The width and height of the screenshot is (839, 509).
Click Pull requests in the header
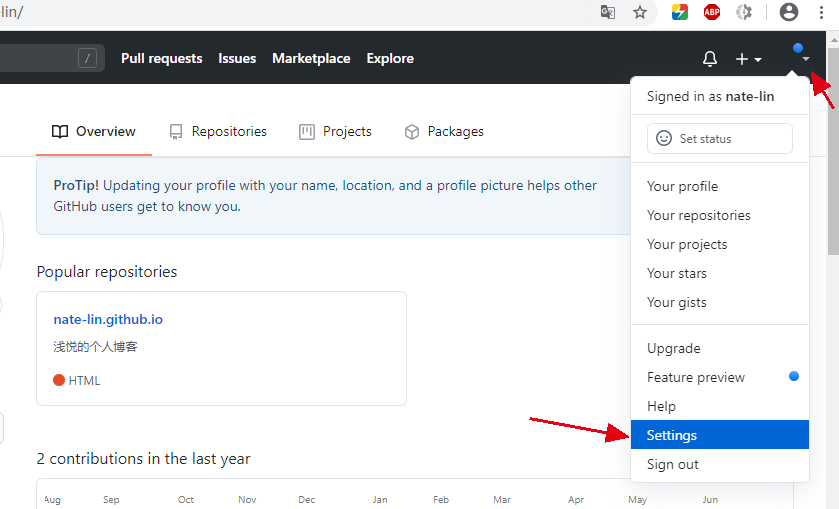[161, 59]
